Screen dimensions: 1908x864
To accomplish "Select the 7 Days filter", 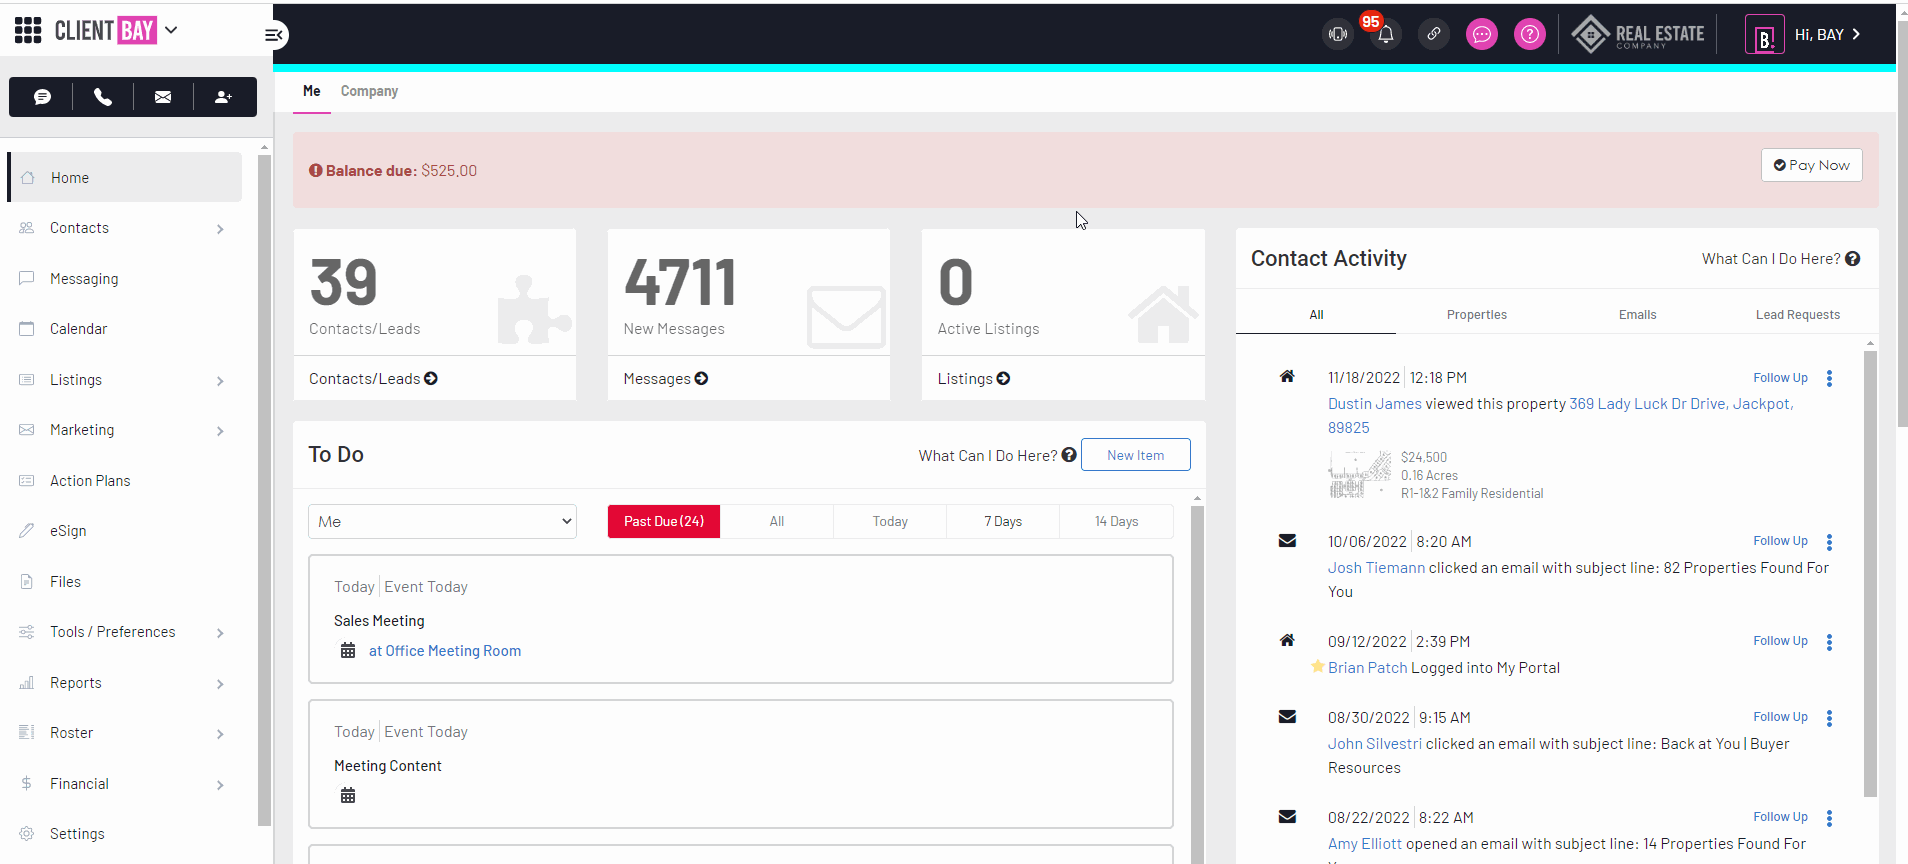I will click(x=1003, y=522).
